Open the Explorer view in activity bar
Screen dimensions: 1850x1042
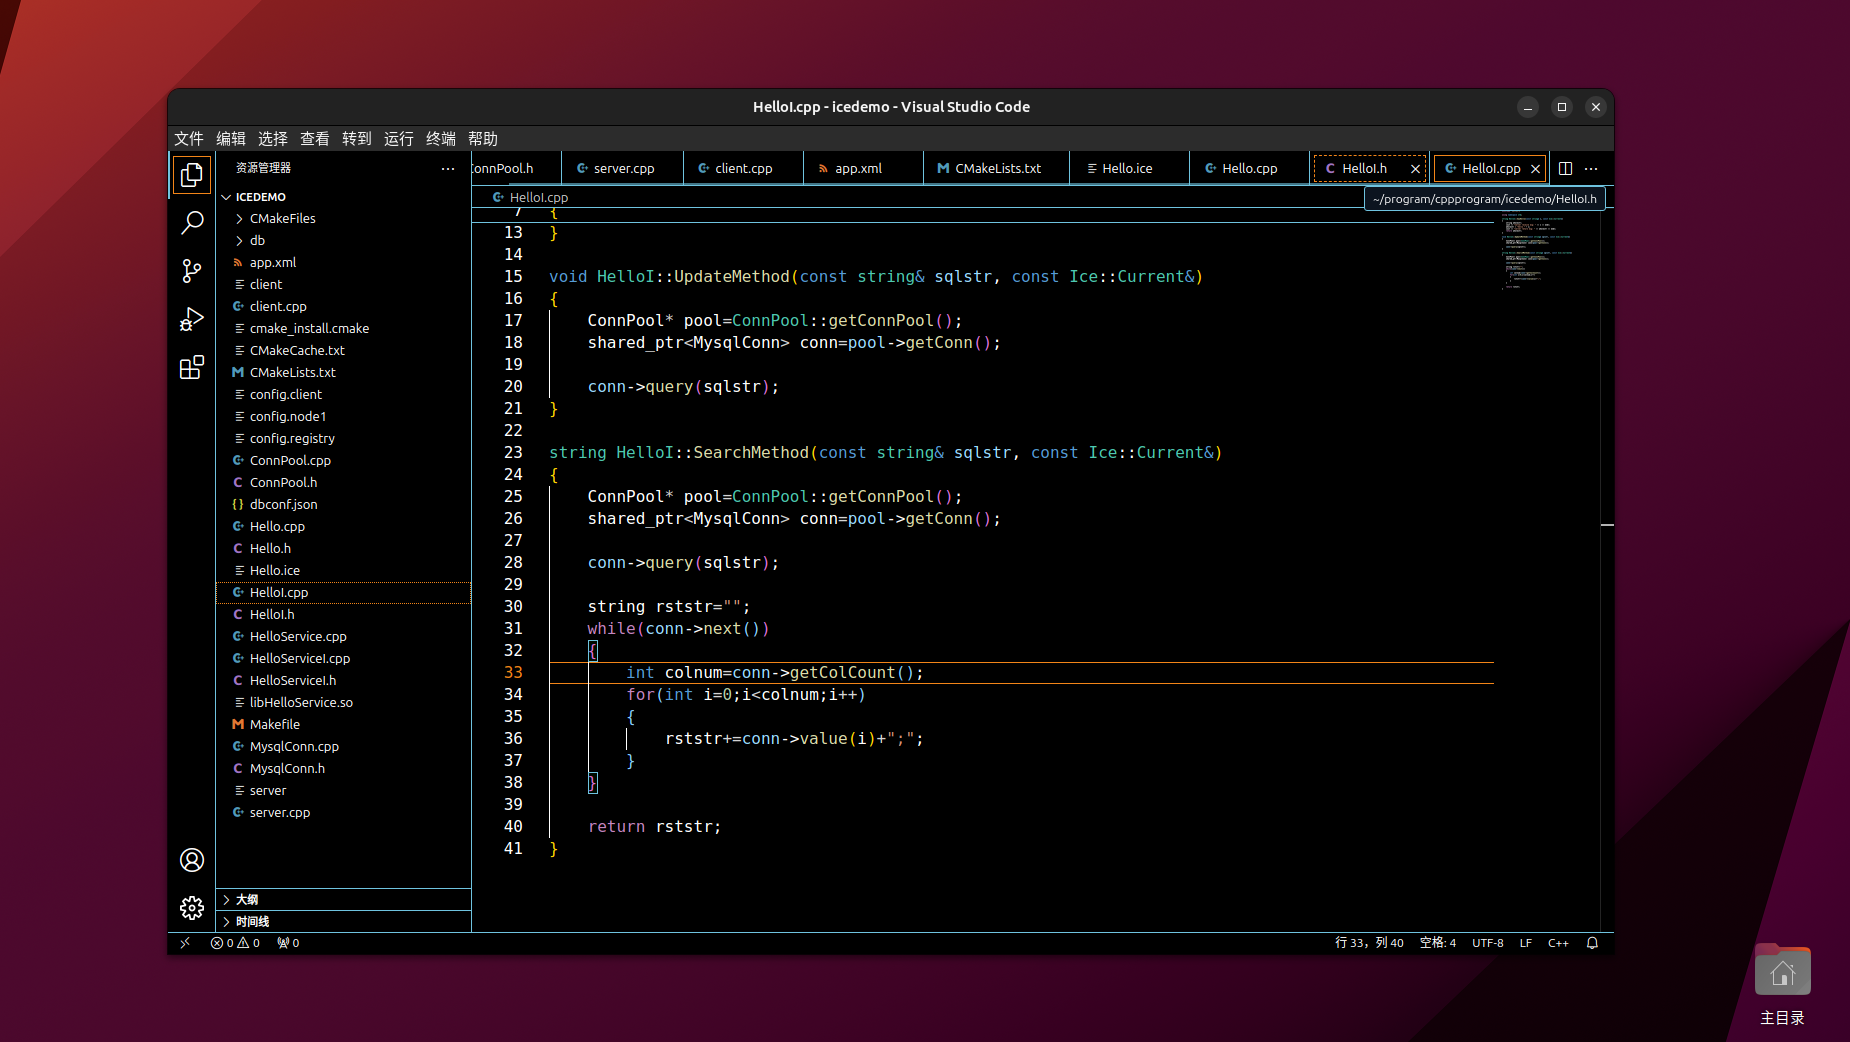192,175
